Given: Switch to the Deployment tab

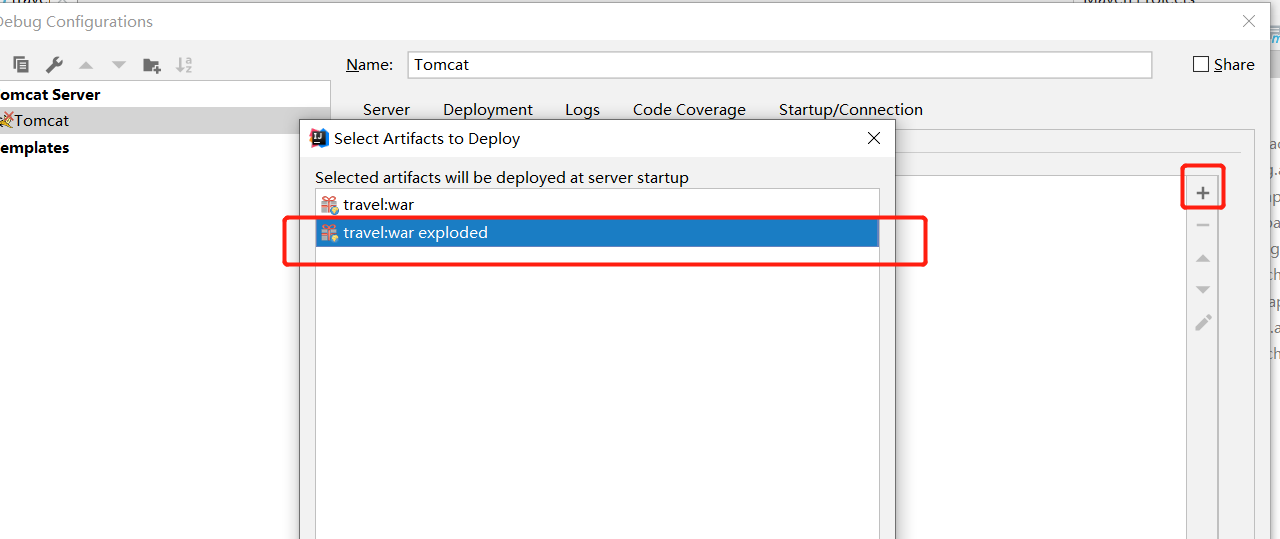Looking at the screenshot, I should point(488,110).
